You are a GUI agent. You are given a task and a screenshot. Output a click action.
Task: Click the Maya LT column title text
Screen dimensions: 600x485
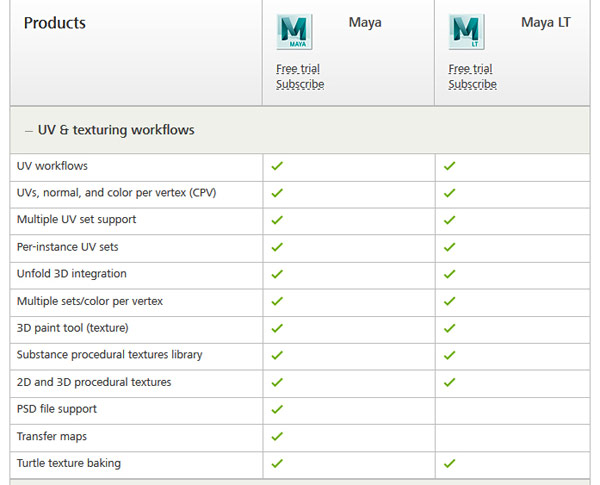point(545,22)
